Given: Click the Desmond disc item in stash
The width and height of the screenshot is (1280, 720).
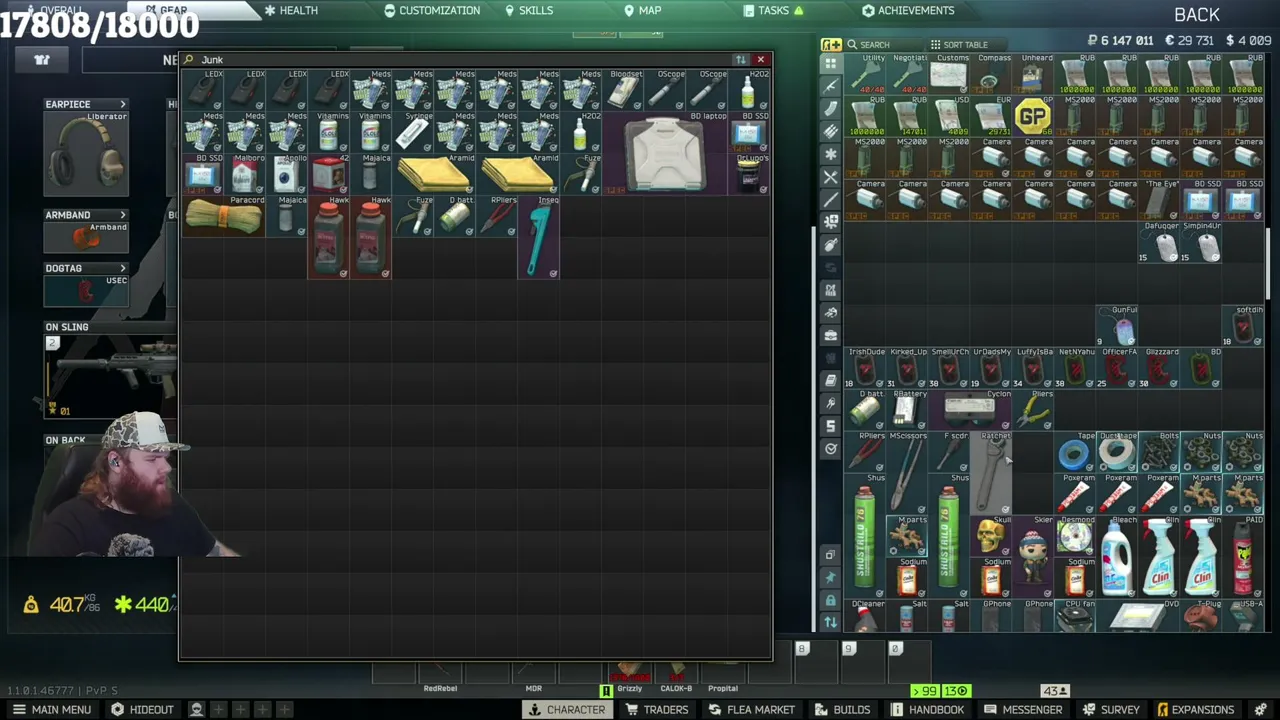Looking at the screenshot, I should coord(1074,537).
